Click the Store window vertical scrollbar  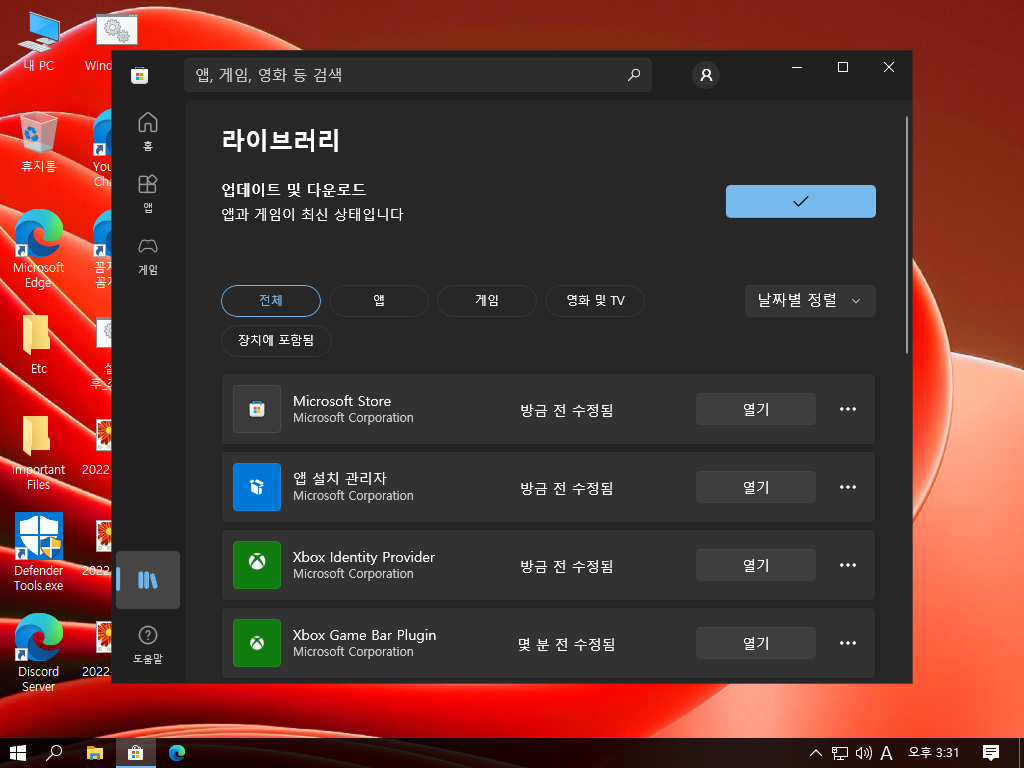pyautogui.click(x=906, y=235)
